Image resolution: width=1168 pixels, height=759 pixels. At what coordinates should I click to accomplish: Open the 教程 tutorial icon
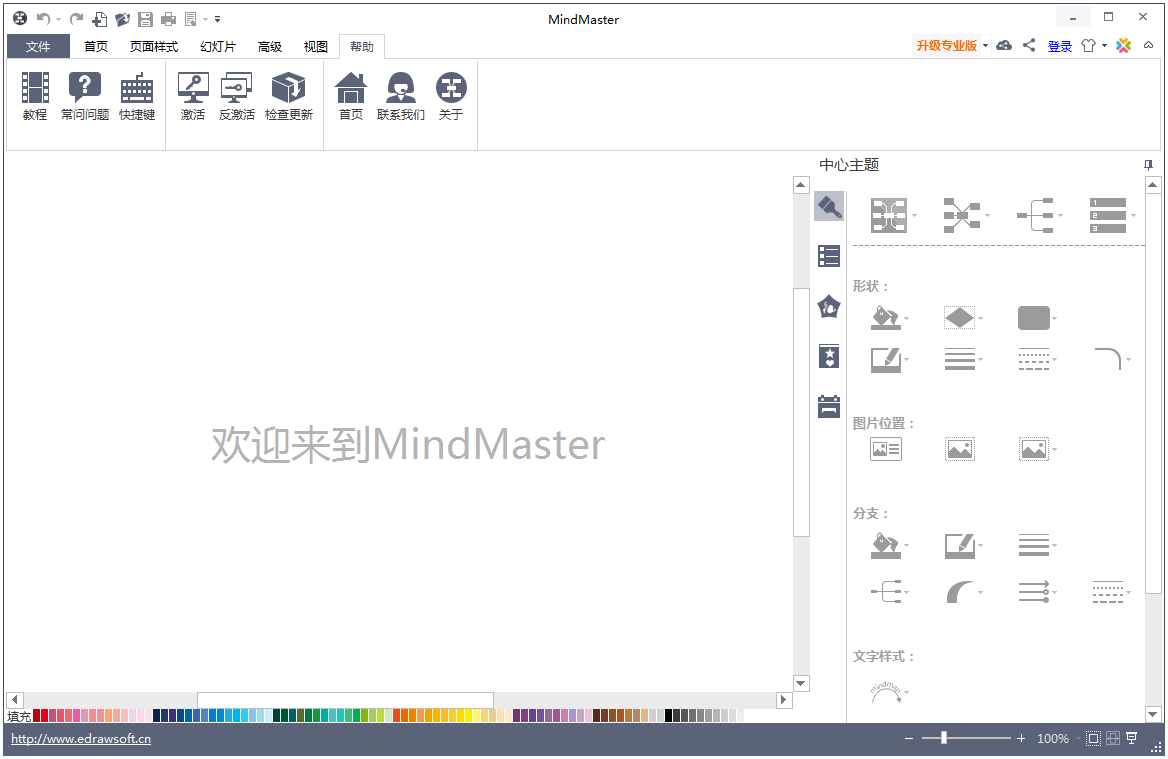(35, 96)
